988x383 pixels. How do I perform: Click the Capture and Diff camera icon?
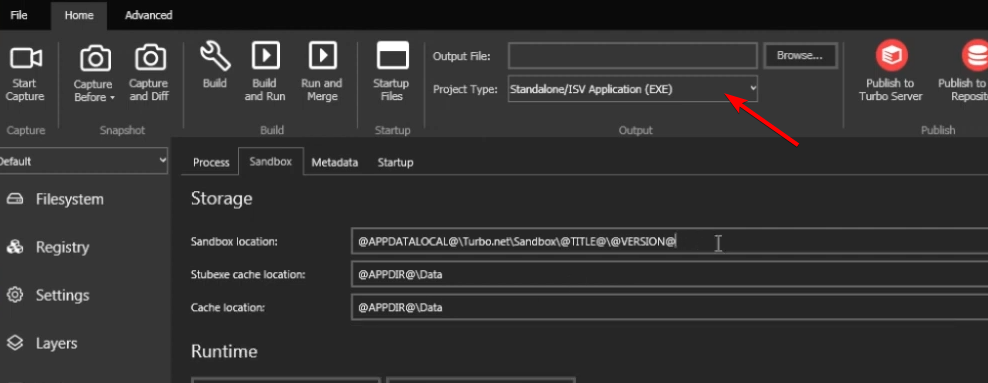click(150, 59)
